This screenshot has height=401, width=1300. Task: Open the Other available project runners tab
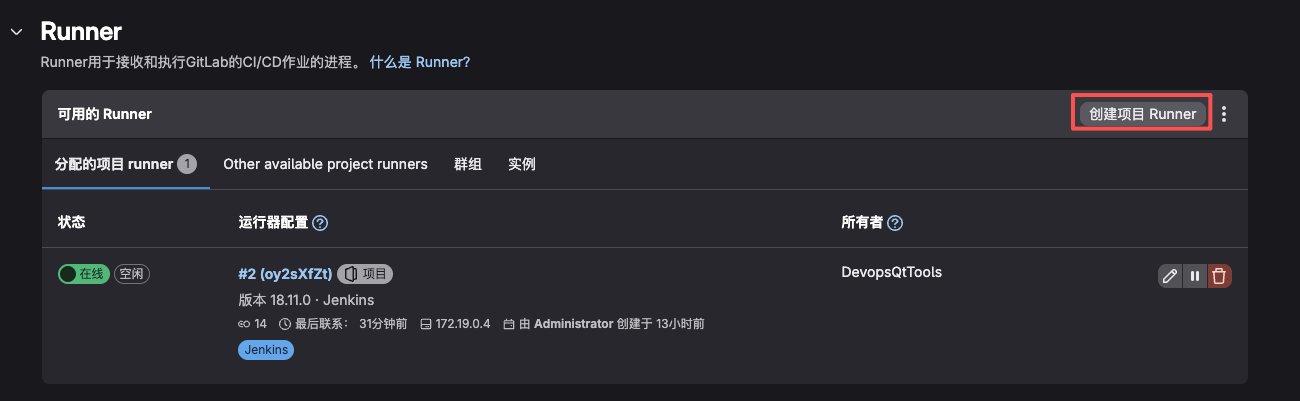click(x=325, y=164)
